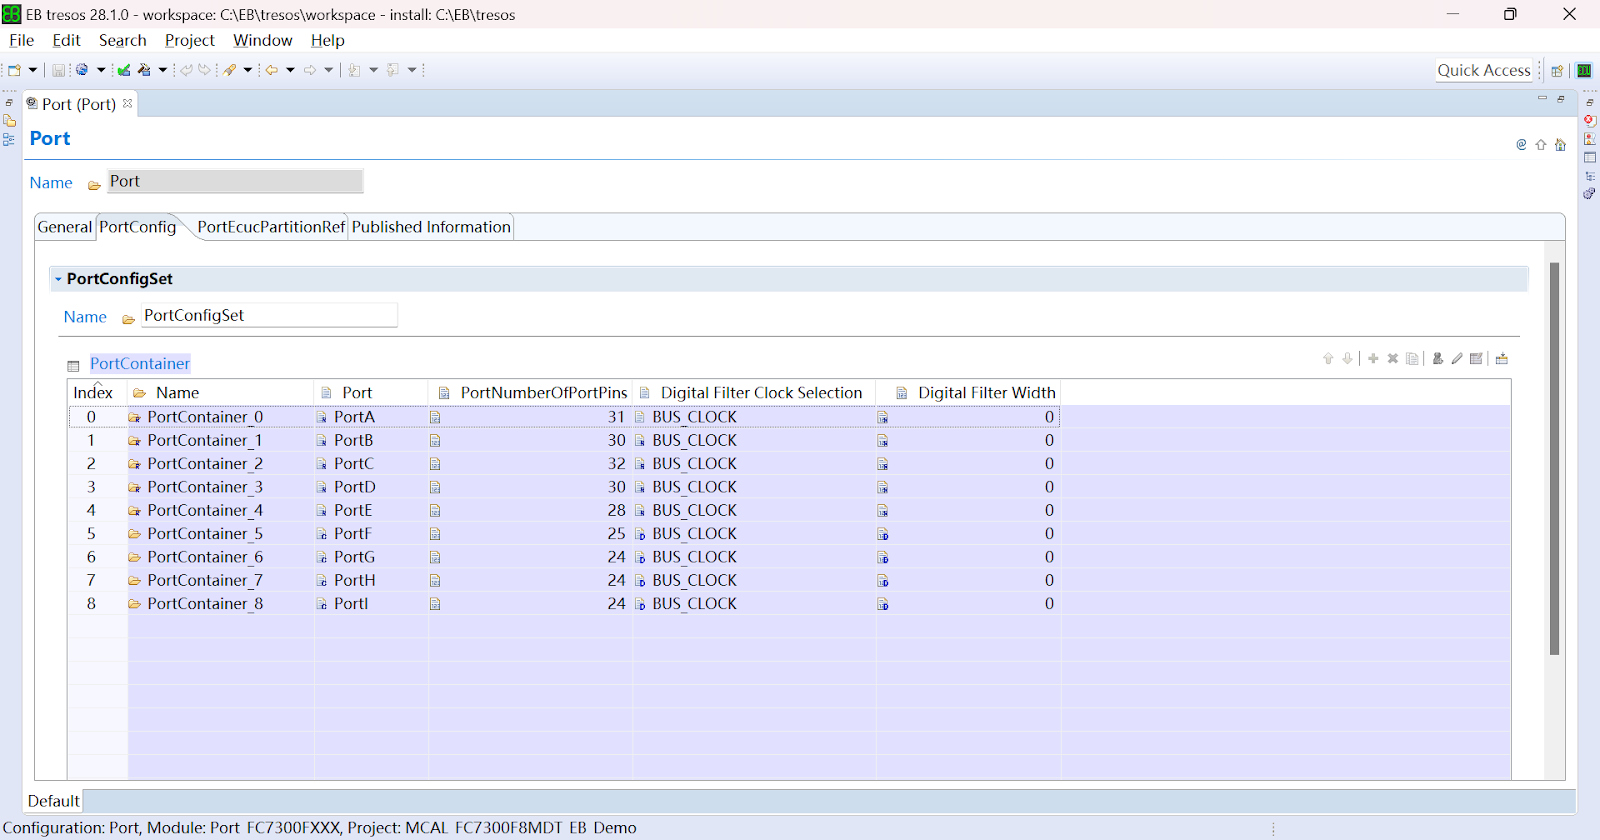
Task: Open the Help menu
Action: click(327, 40)
